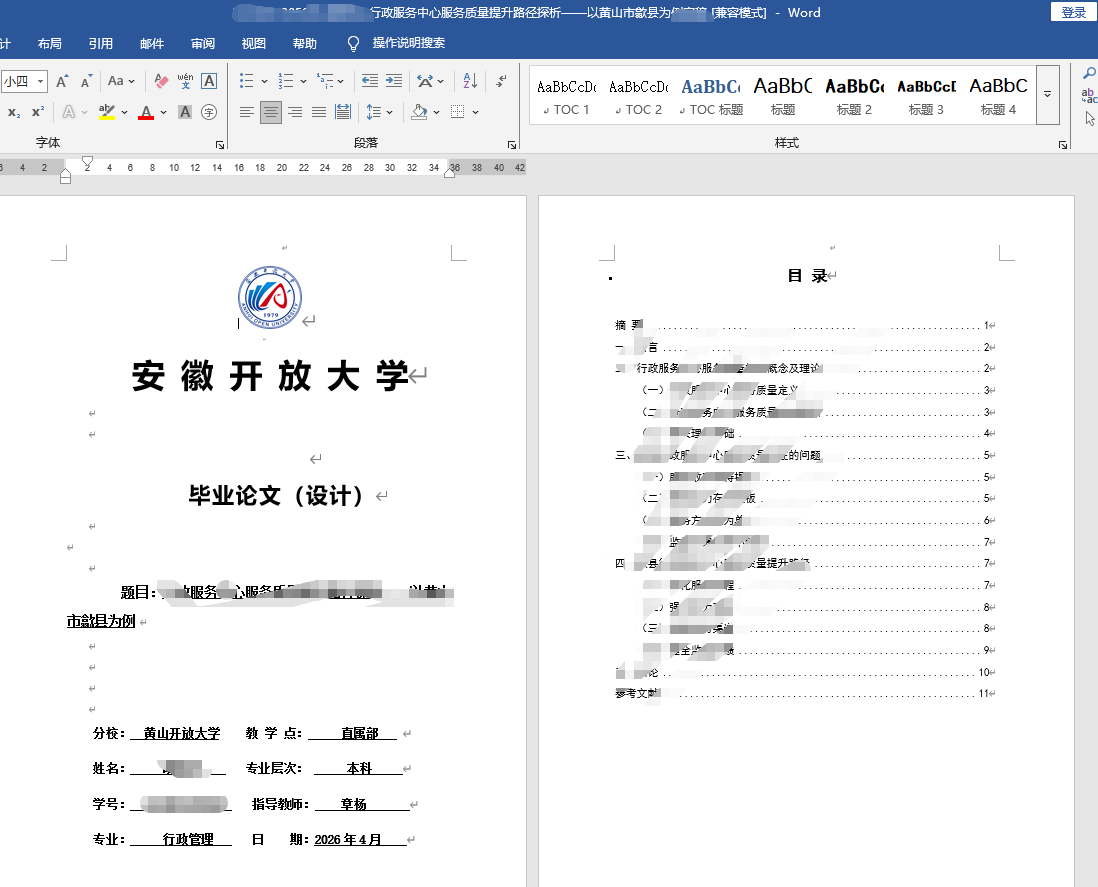Apply borders icon in paragraph group
This screenshot has width=1098, height=887.
click(x=457, y=112)
